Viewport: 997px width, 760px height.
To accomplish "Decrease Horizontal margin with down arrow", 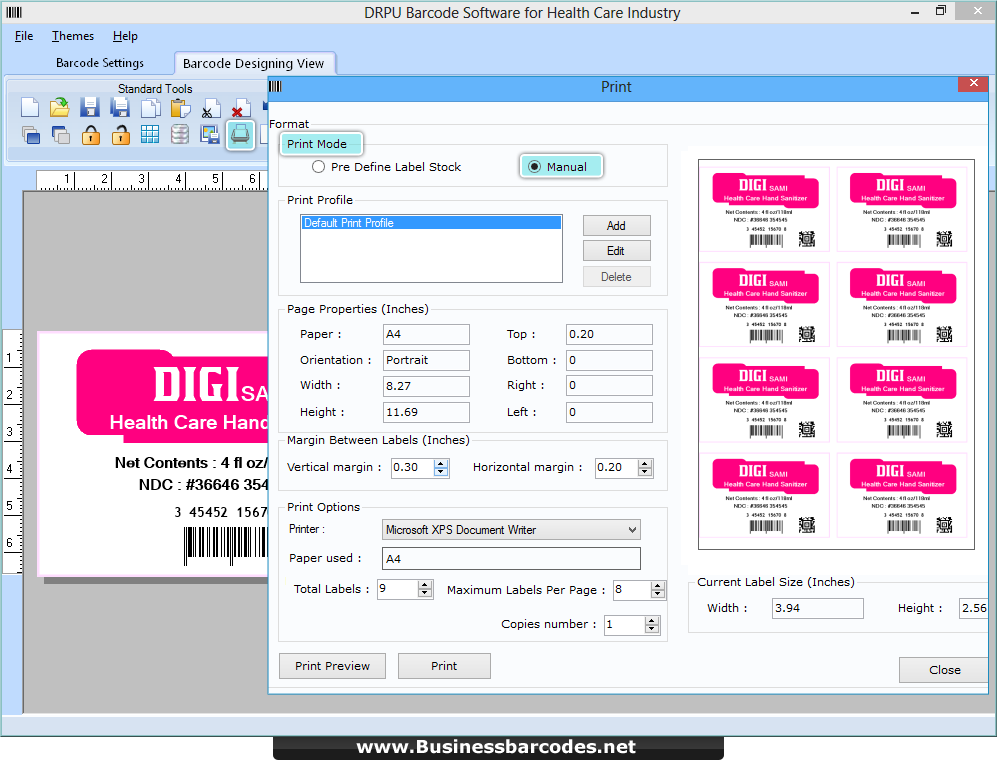I will click(645, 472).
